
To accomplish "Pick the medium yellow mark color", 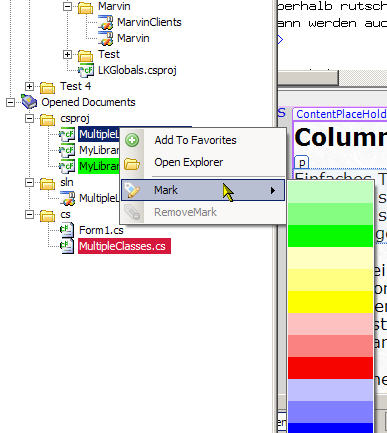I will (330, 280).
